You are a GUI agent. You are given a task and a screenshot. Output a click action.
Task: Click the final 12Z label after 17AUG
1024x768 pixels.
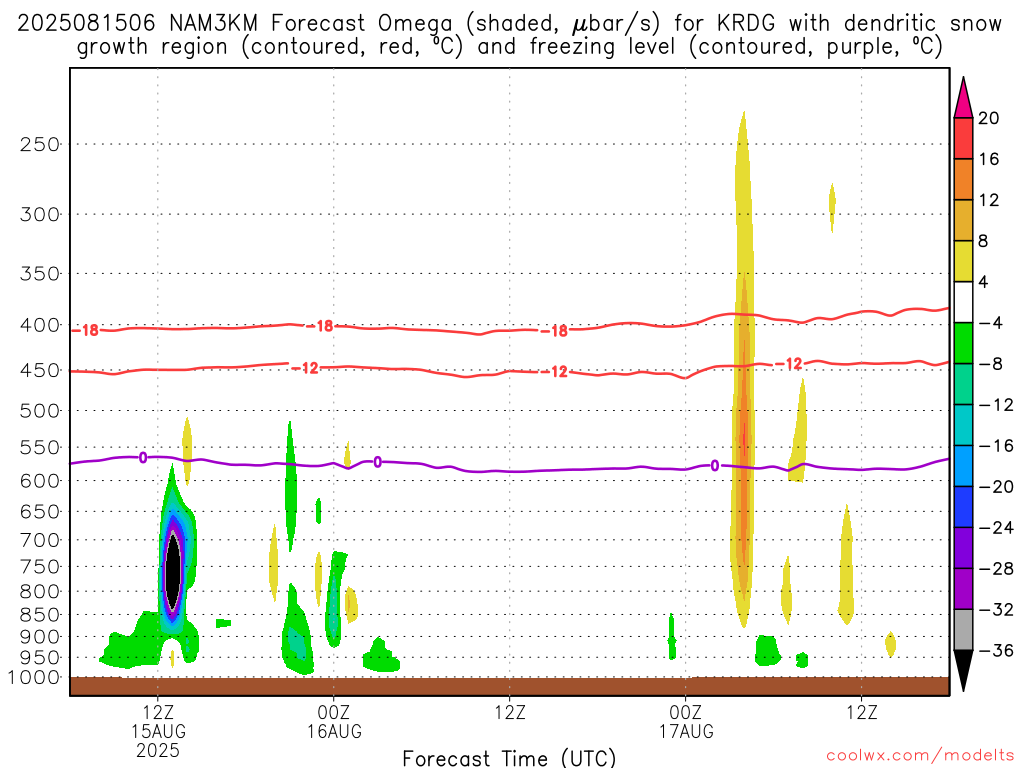point(862,712)
